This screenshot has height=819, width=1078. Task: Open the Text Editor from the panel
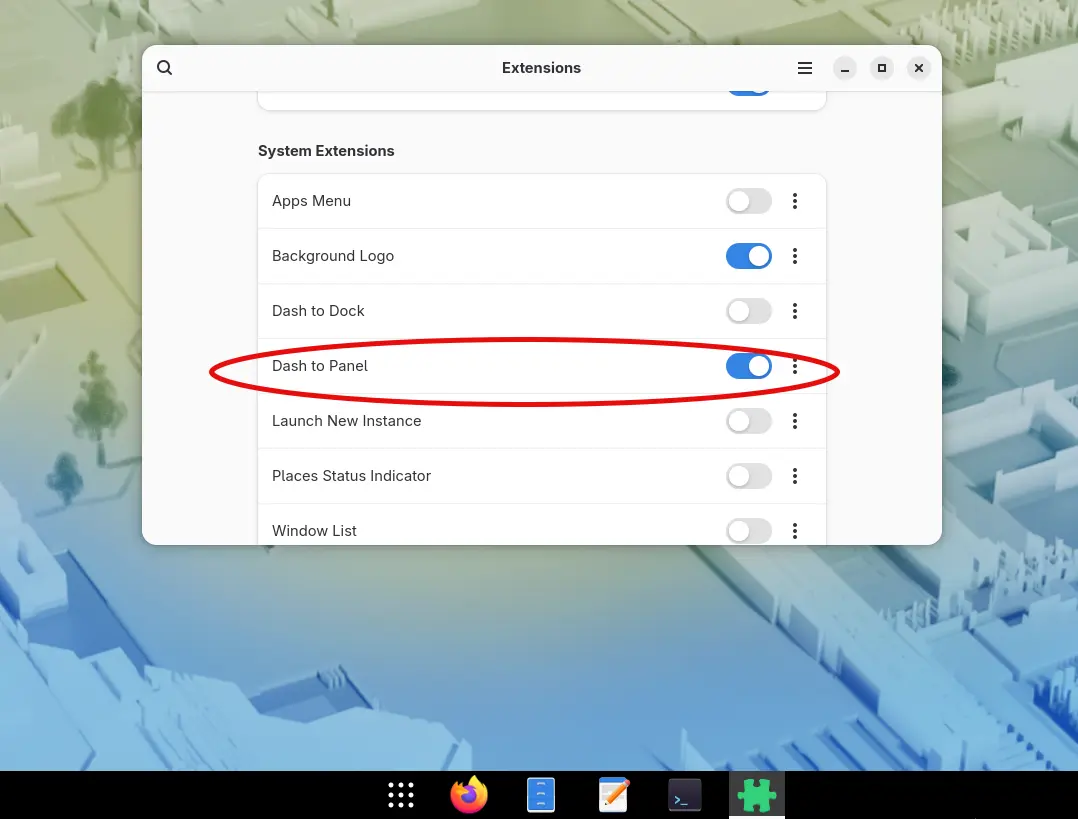point(613,795)
